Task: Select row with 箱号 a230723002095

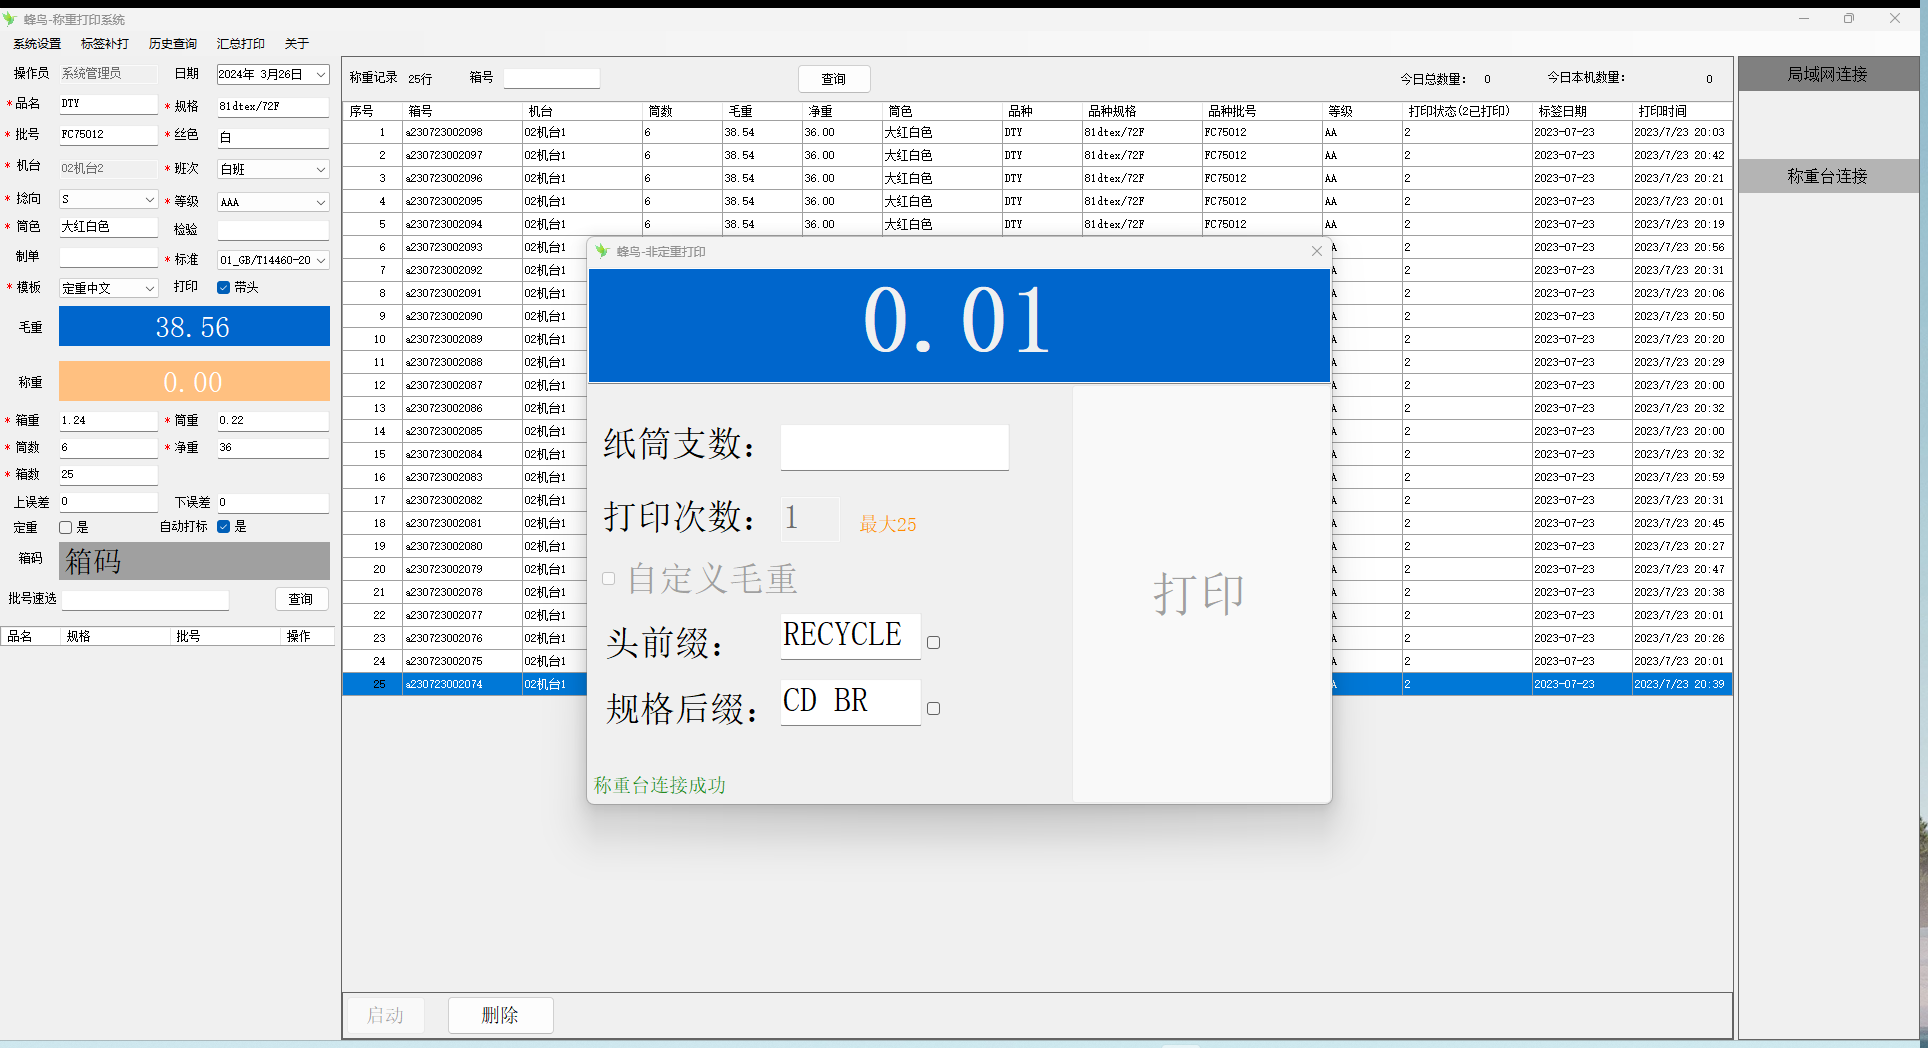Action: tap(1037, 201)
